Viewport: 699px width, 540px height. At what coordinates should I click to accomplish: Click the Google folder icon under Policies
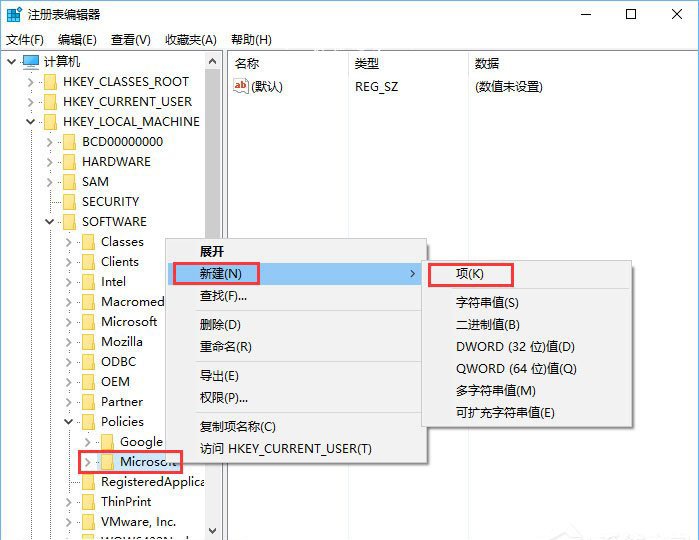pos(107,442)
